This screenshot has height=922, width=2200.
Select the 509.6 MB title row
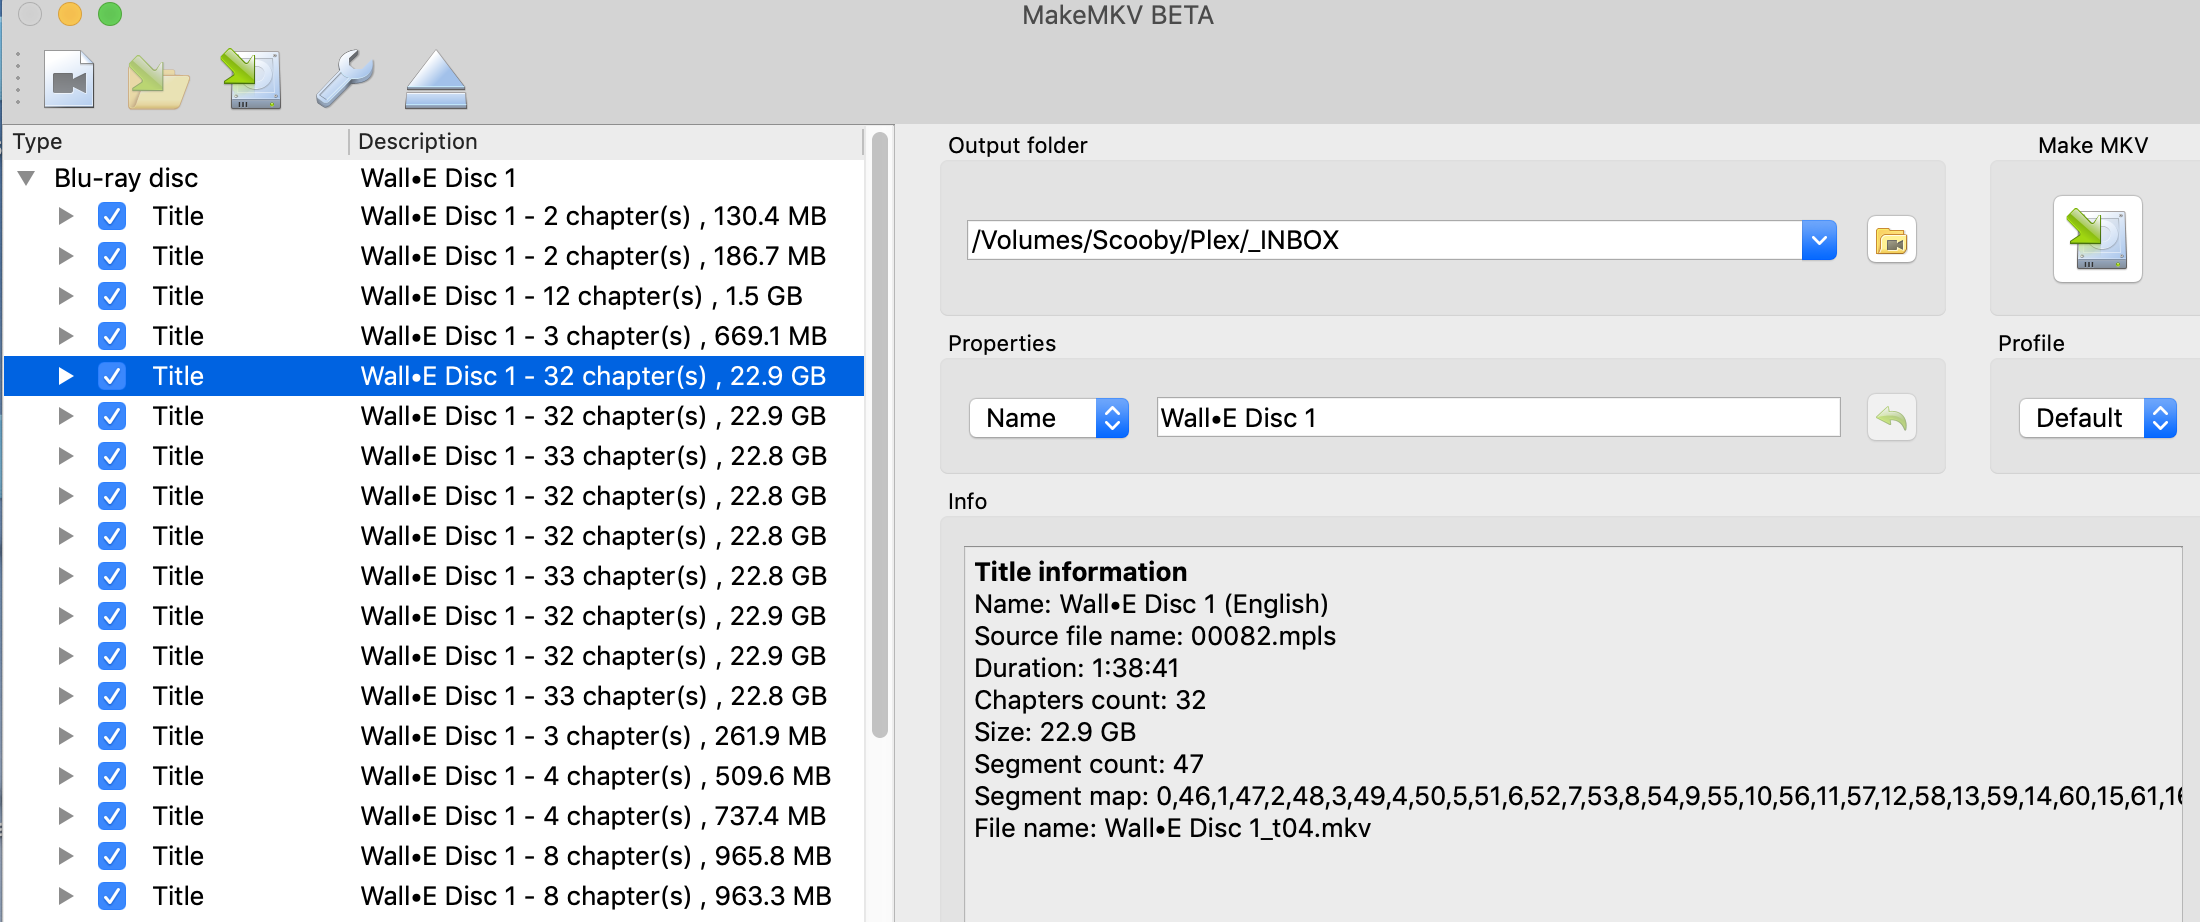[x=434, y=776]
